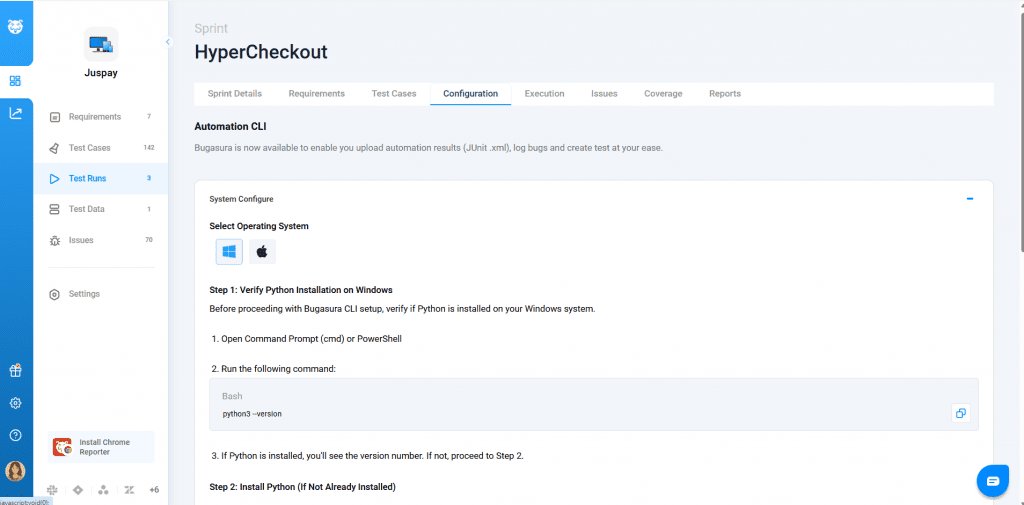Switch to the Reports tab

[725, 93]
